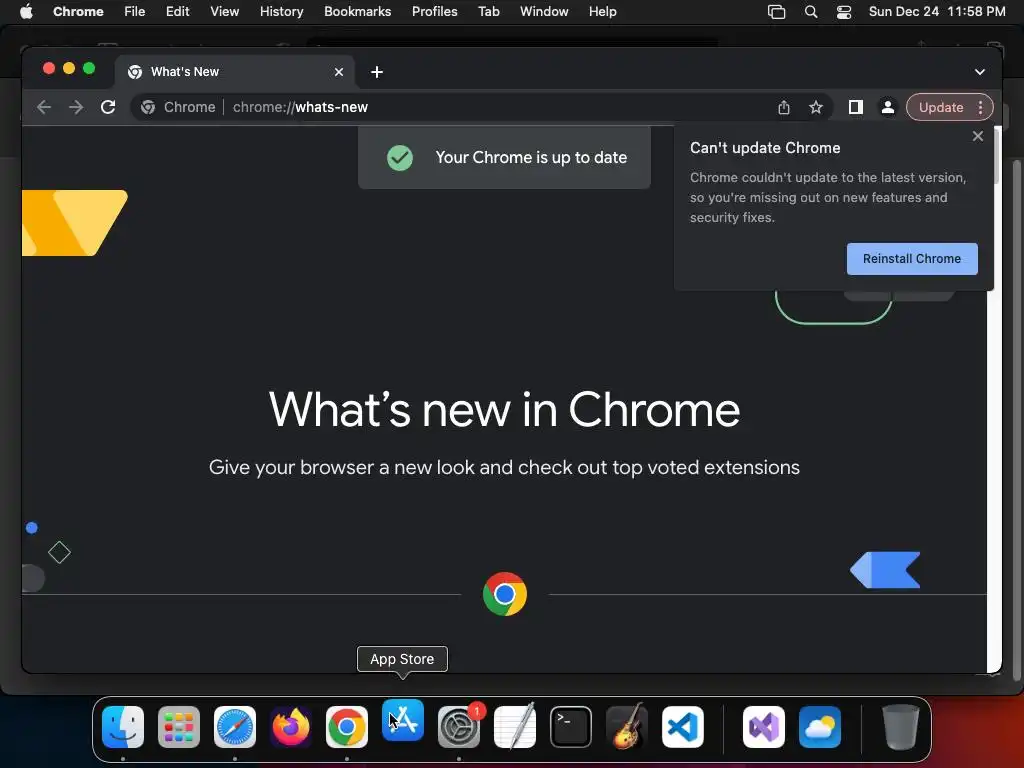Launch Firefox from the dock

click(x=291, y=727)
